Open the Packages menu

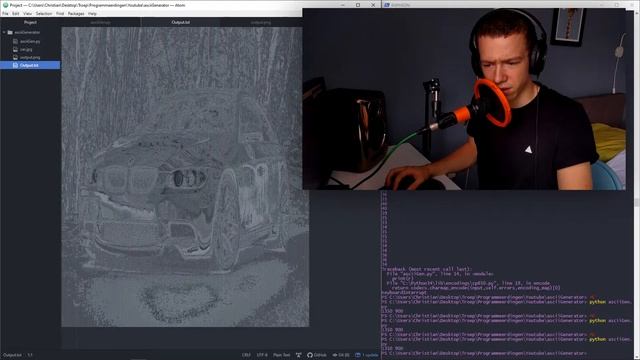click(x=76, y=13)
